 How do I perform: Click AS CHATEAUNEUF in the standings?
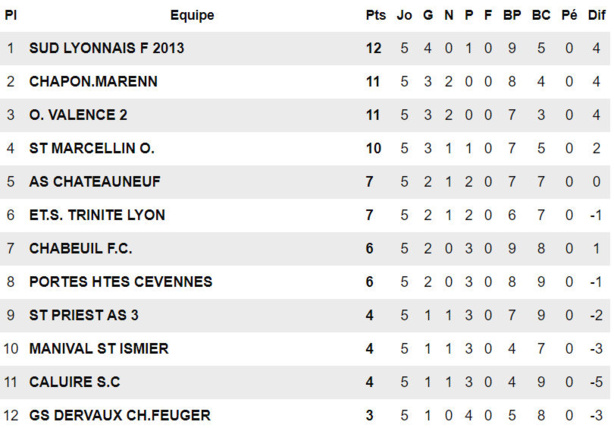click(95, 182)
